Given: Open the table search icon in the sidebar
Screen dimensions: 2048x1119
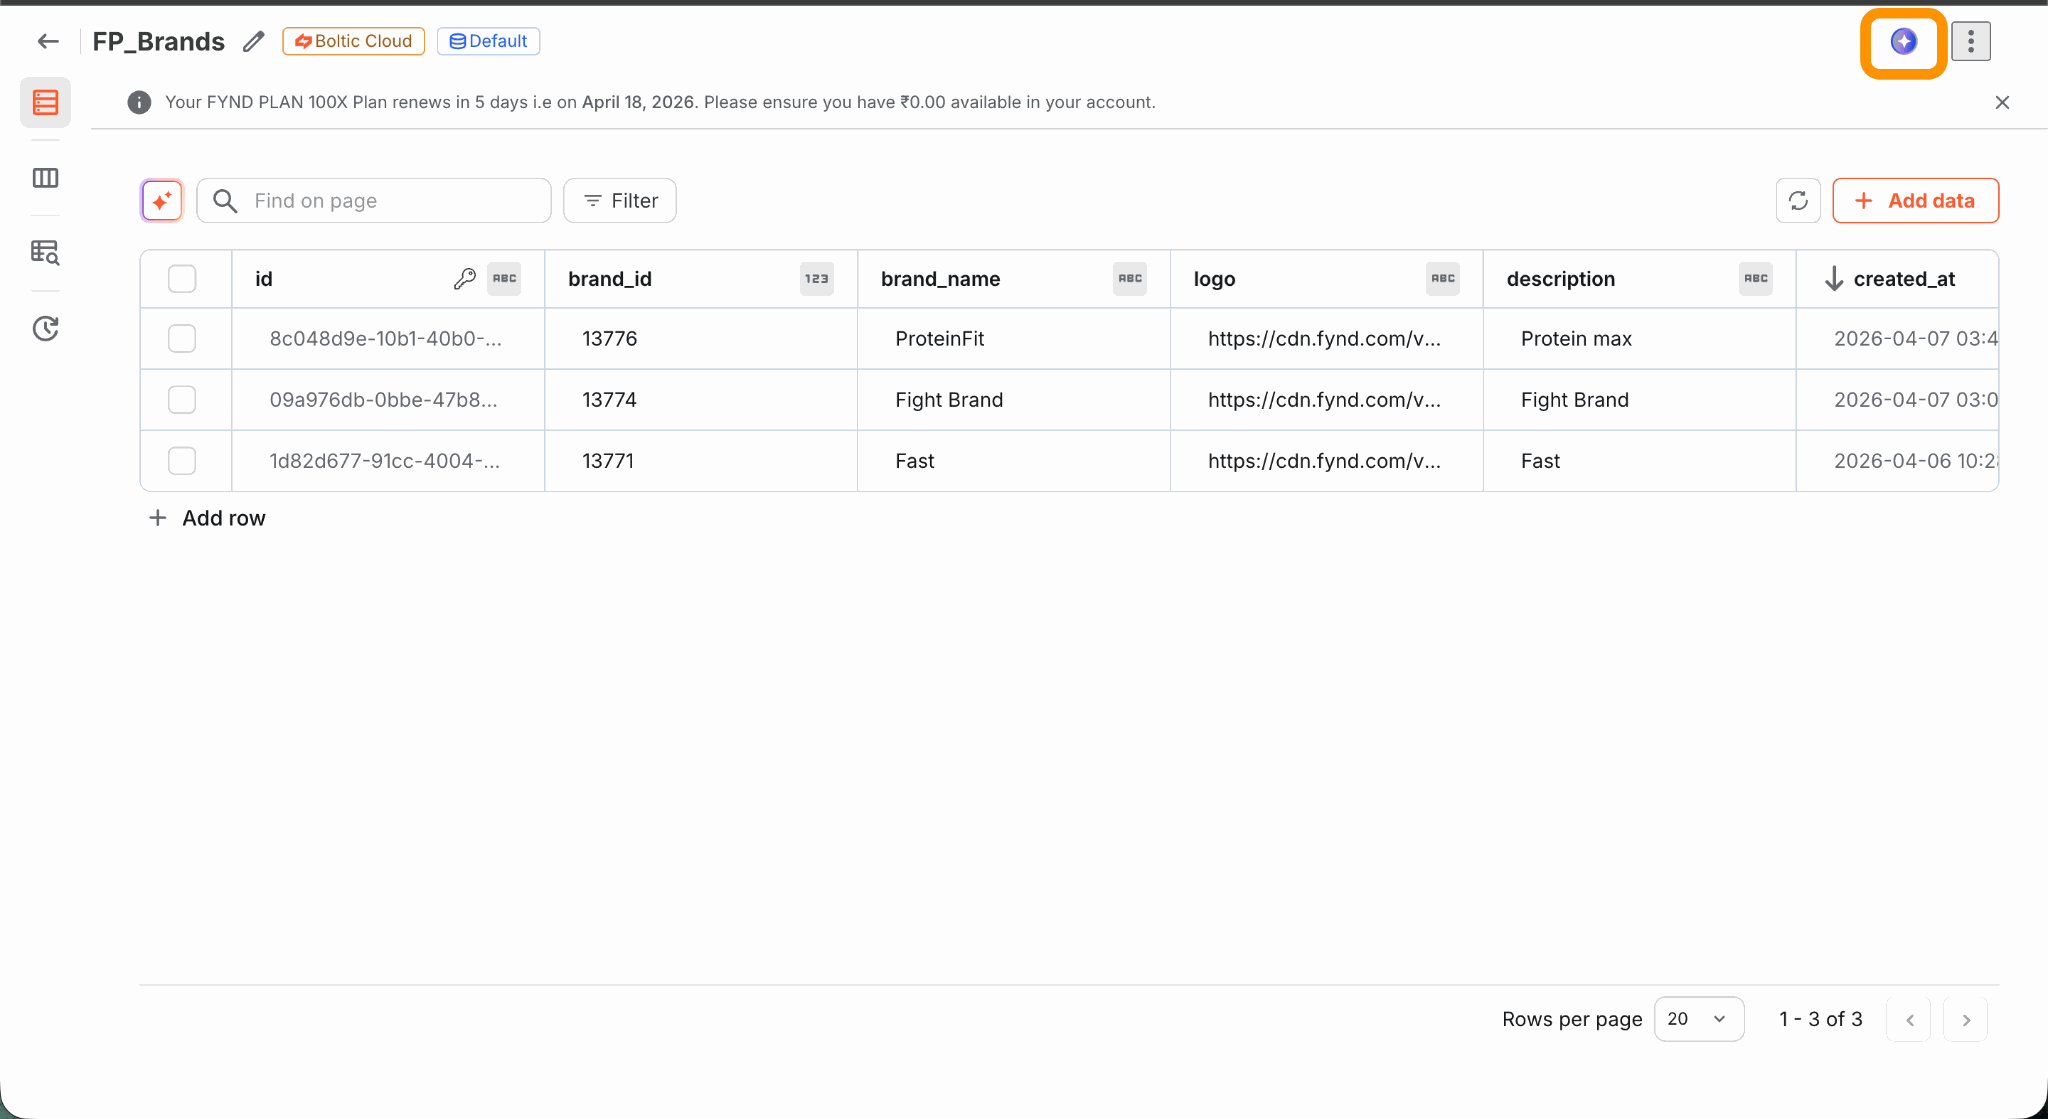Looking at the screenshot, I should click(x=45, y=252).
